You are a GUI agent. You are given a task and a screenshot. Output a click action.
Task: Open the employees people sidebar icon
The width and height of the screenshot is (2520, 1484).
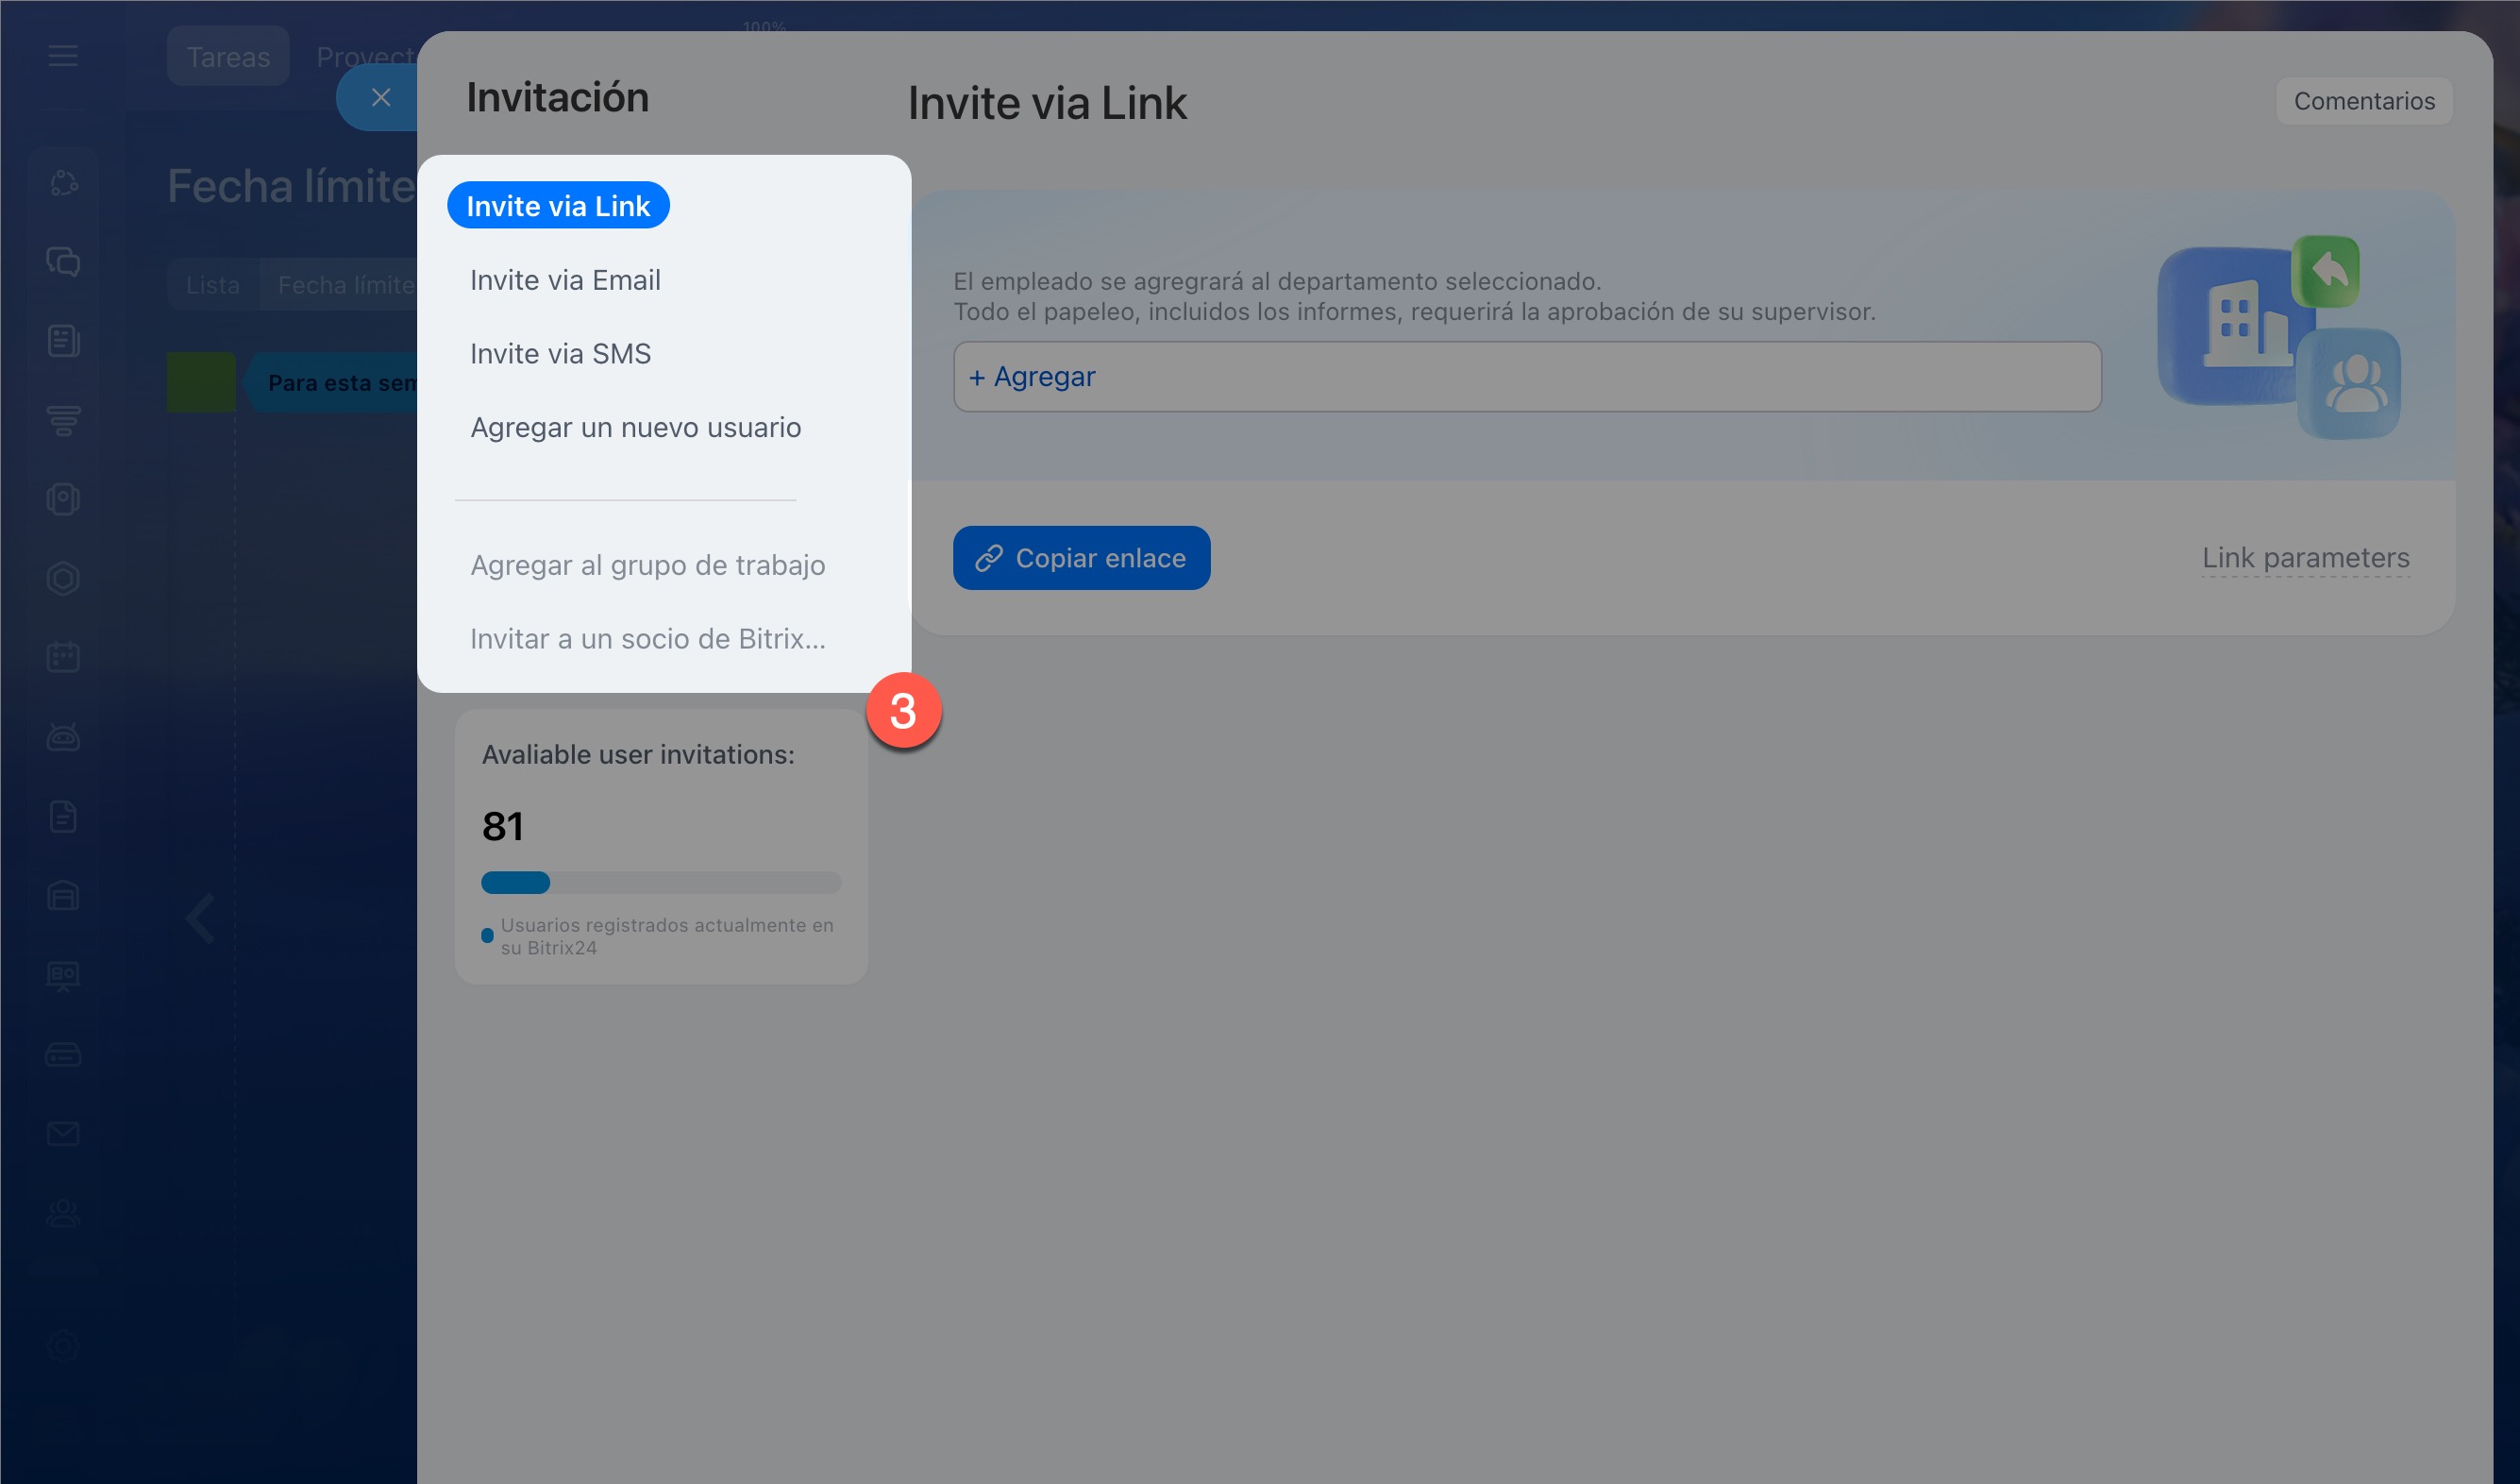click(63, 1212)
